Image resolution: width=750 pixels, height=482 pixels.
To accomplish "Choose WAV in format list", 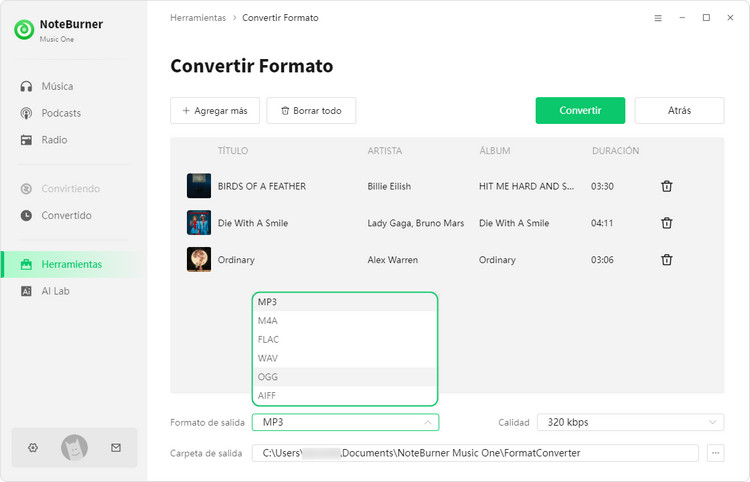I will coord(345,358).
